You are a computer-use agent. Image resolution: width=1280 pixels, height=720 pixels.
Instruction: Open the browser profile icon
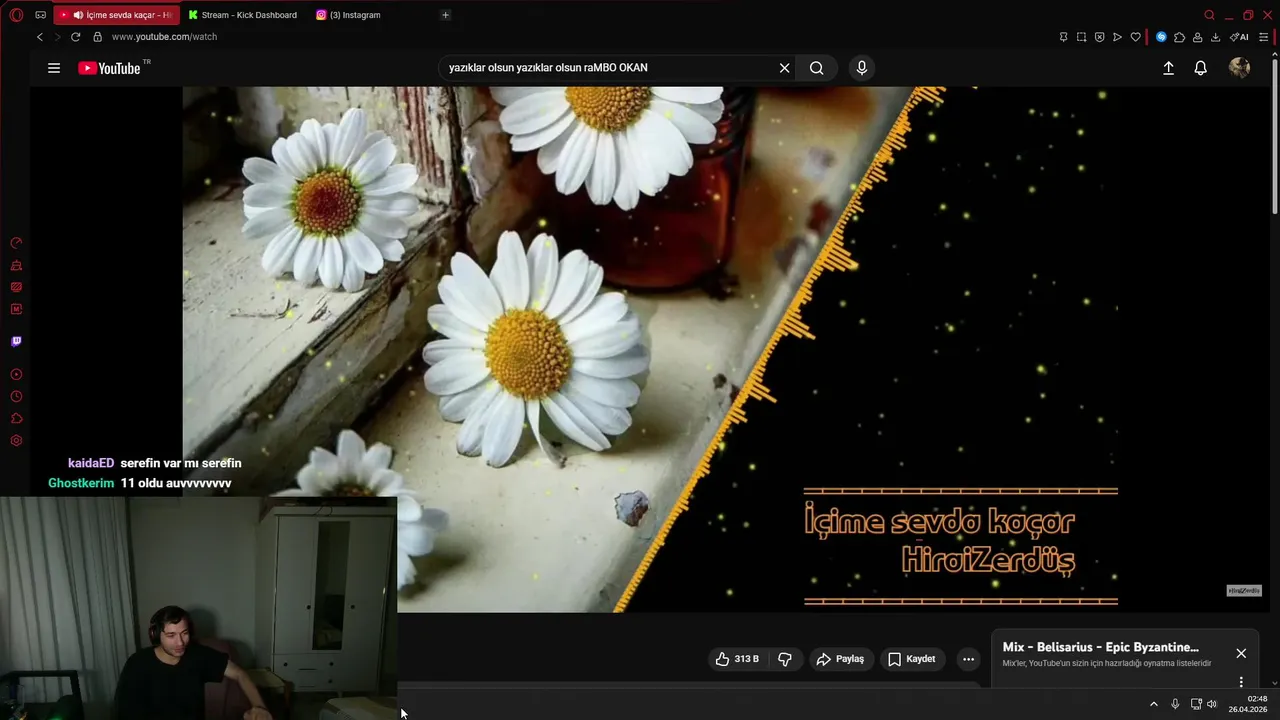point(1197,37)
